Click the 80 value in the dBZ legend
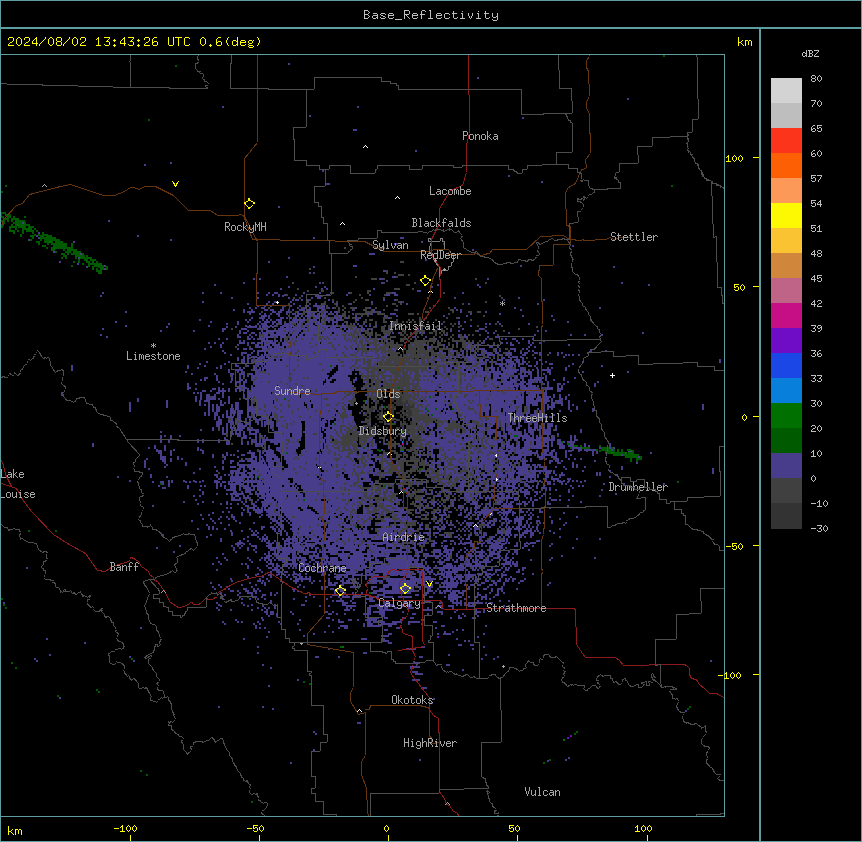The width and height of the screenshot is (862, 842). (x=816, y=79)
